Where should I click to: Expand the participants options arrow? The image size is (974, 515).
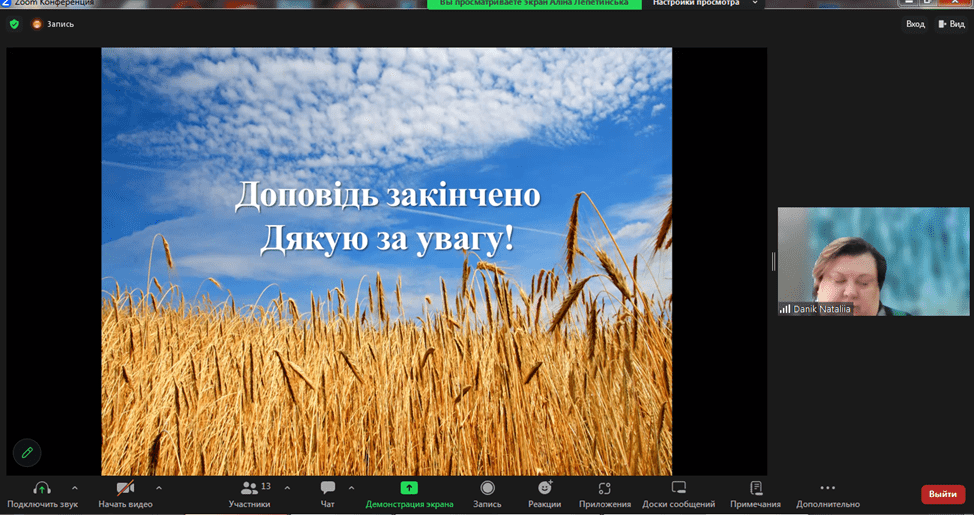click(287, 488)
